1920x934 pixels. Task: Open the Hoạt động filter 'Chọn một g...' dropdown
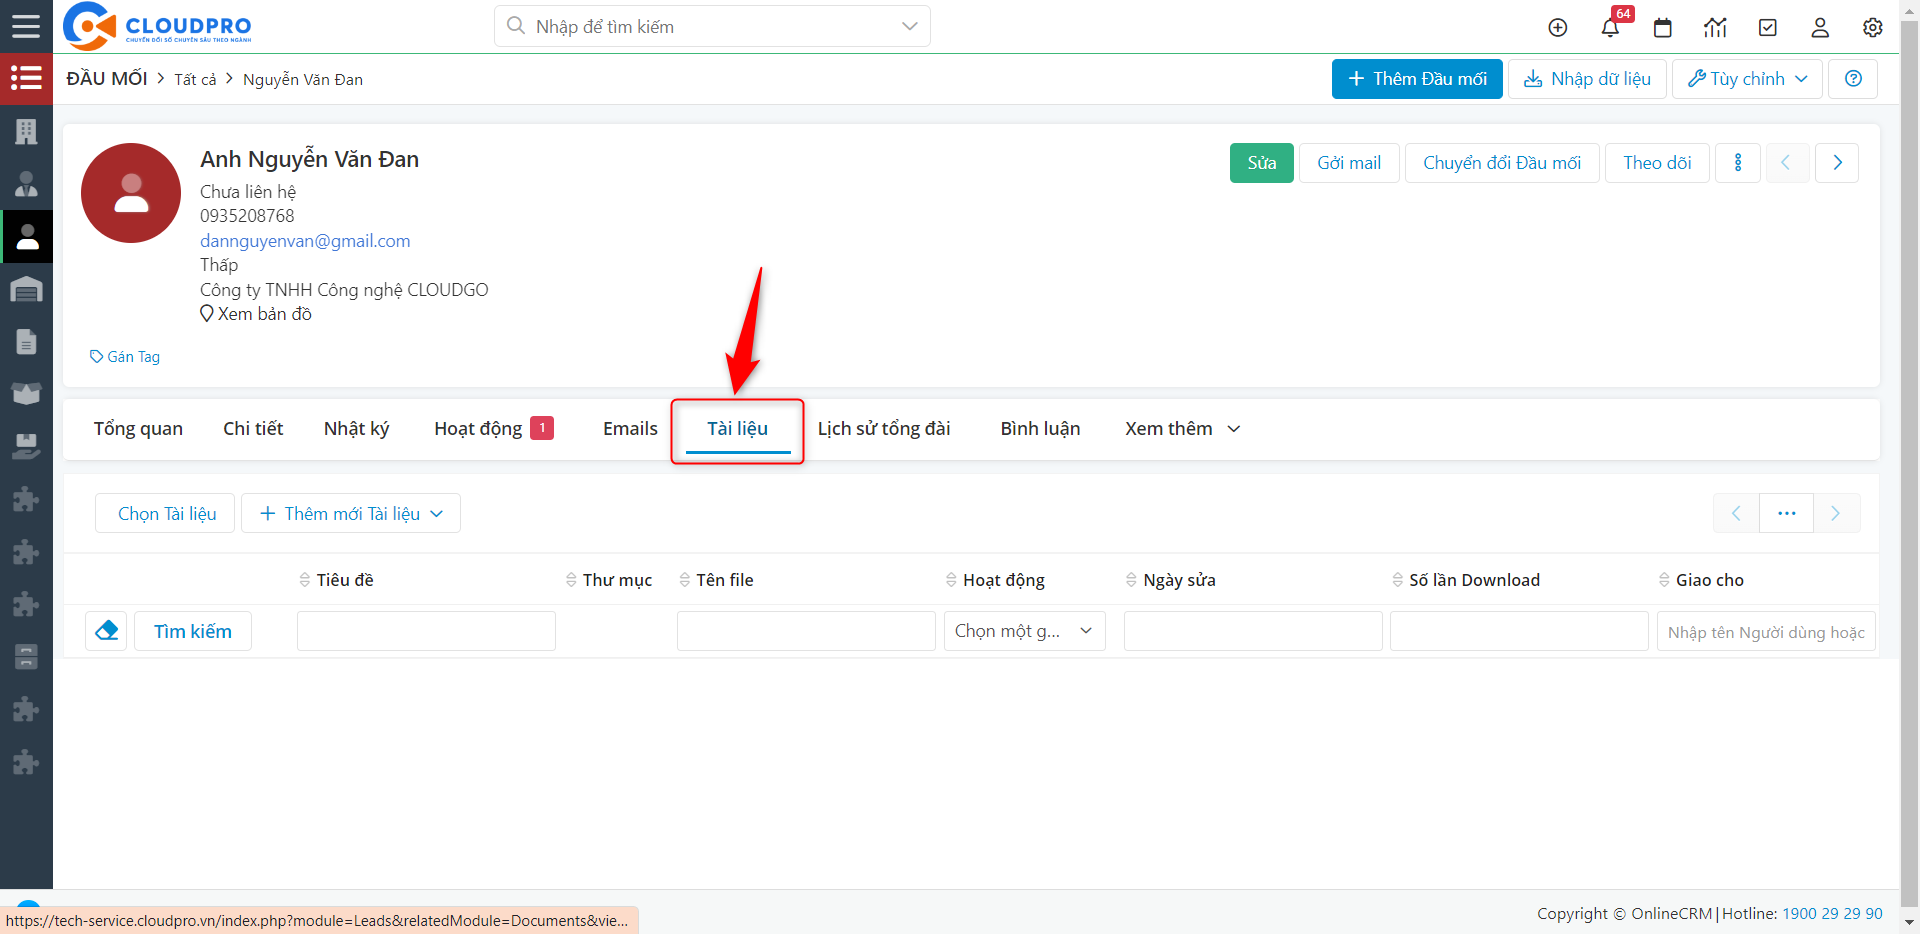pos(1025,631)
